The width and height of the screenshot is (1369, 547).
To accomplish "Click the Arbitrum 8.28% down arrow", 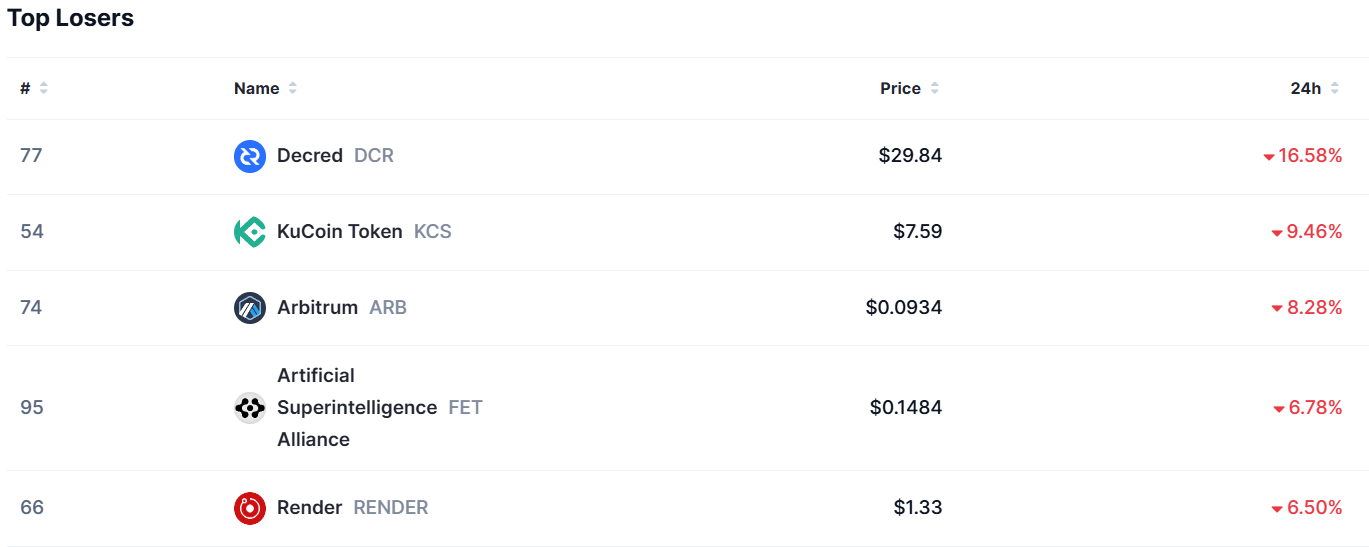I will pos(1277,309).
